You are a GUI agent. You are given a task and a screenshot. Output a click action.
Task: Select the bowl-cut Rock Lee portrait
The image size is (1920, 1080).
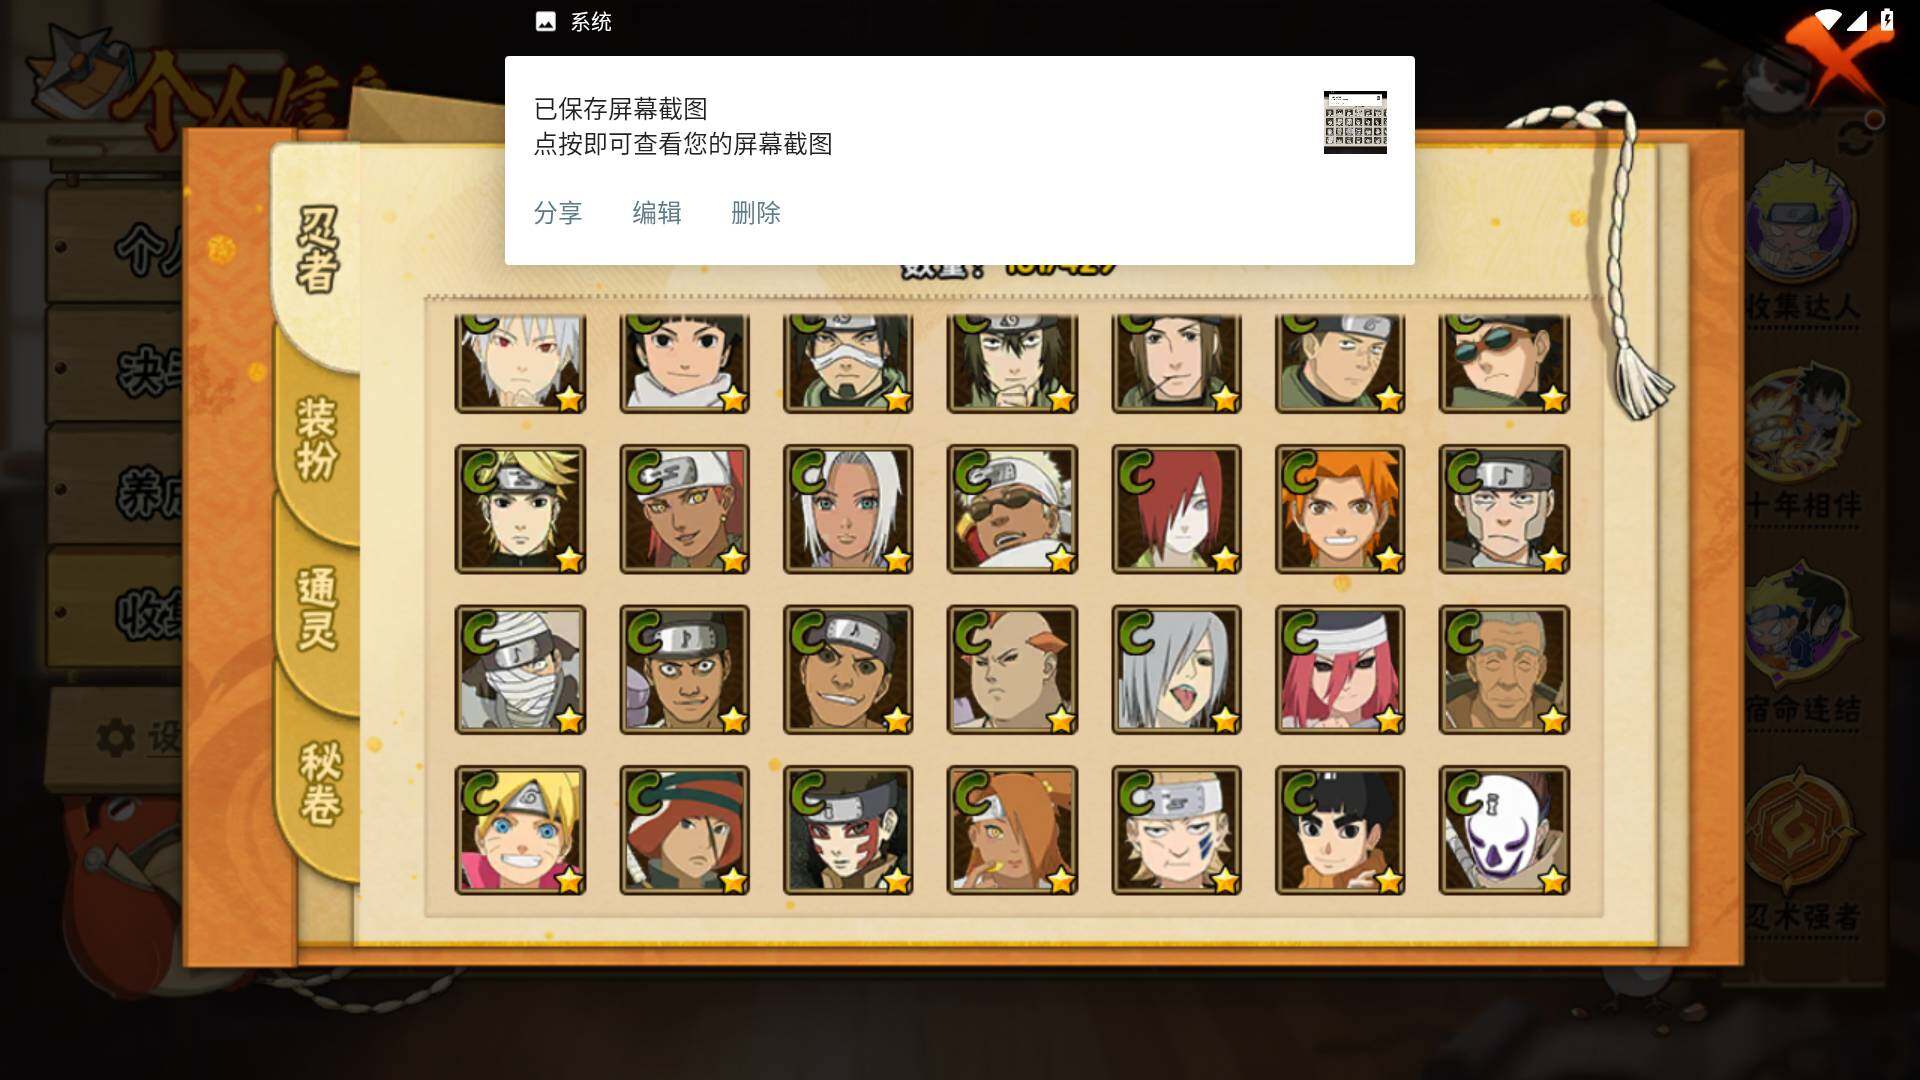coord(1340,830)
